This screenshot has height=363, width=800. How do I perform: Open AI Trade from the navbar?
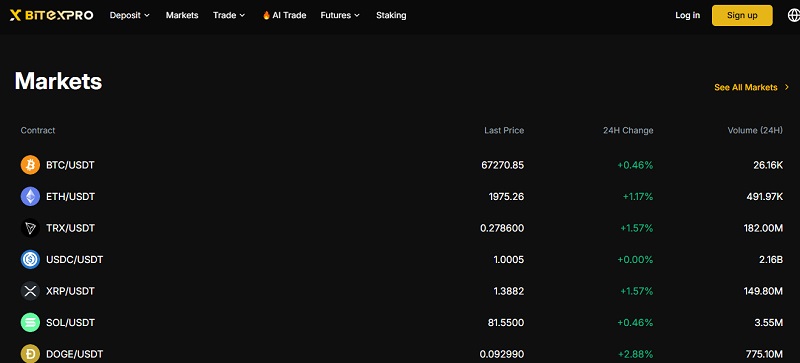pyautogui.click(x=284, y=15)
